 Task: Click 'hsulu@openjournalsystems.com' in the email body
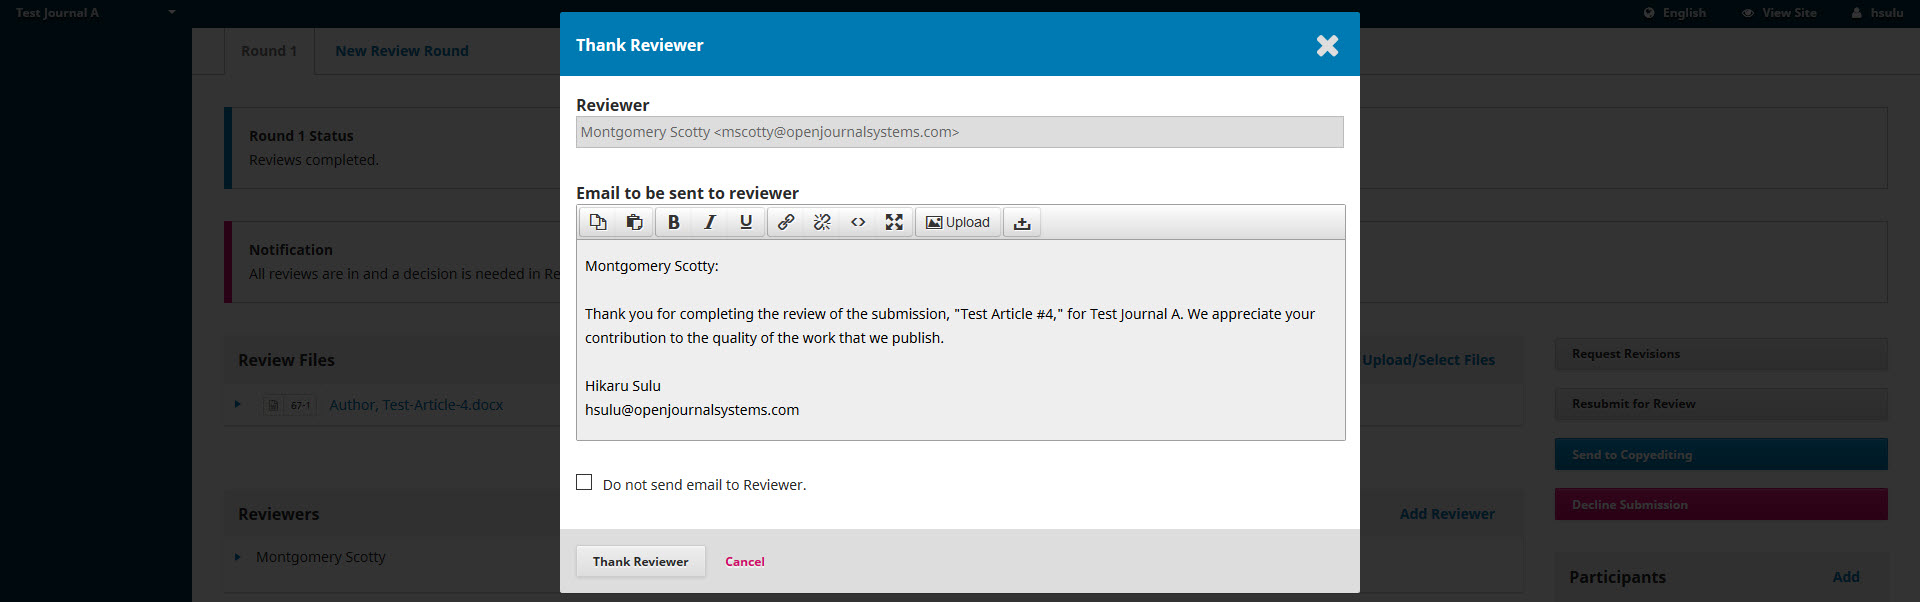[692, 410]
